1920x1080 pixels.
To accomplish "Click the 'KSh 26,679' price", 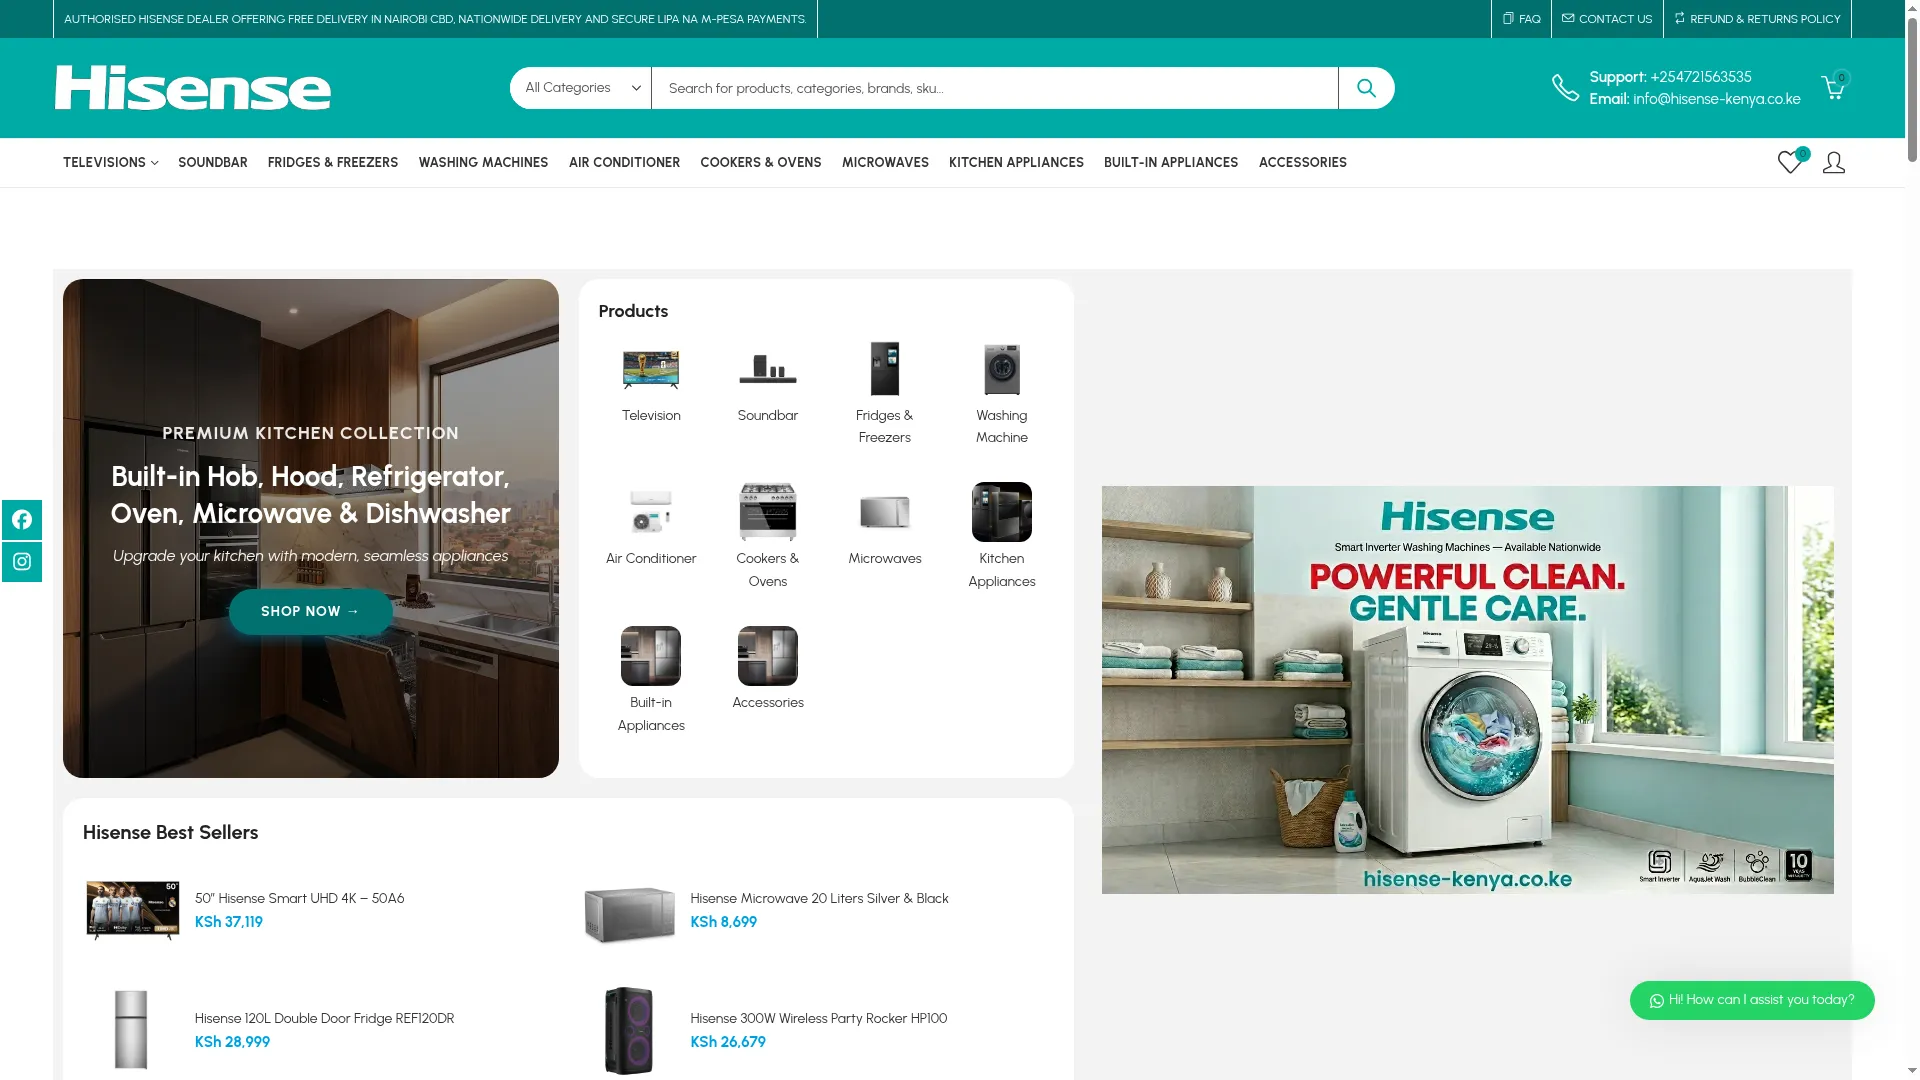I will (x=728, y=1042).
